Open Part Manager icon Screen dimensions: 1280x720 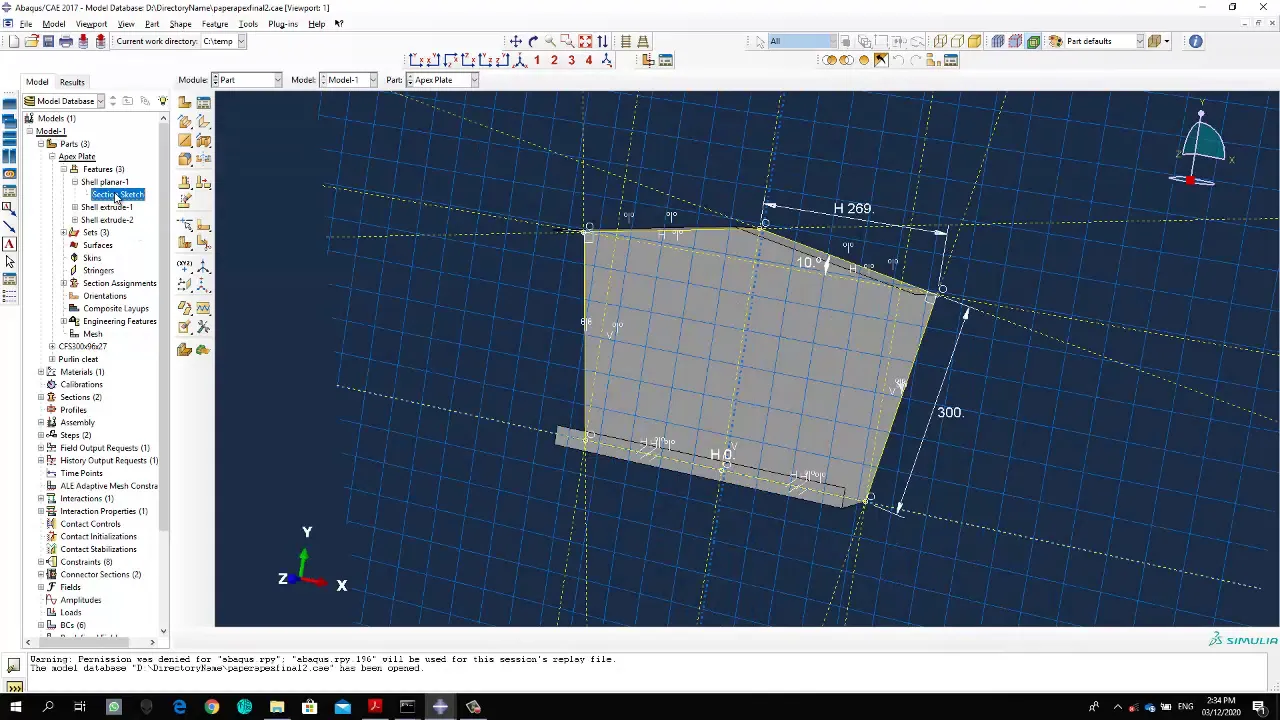(203, 102)
